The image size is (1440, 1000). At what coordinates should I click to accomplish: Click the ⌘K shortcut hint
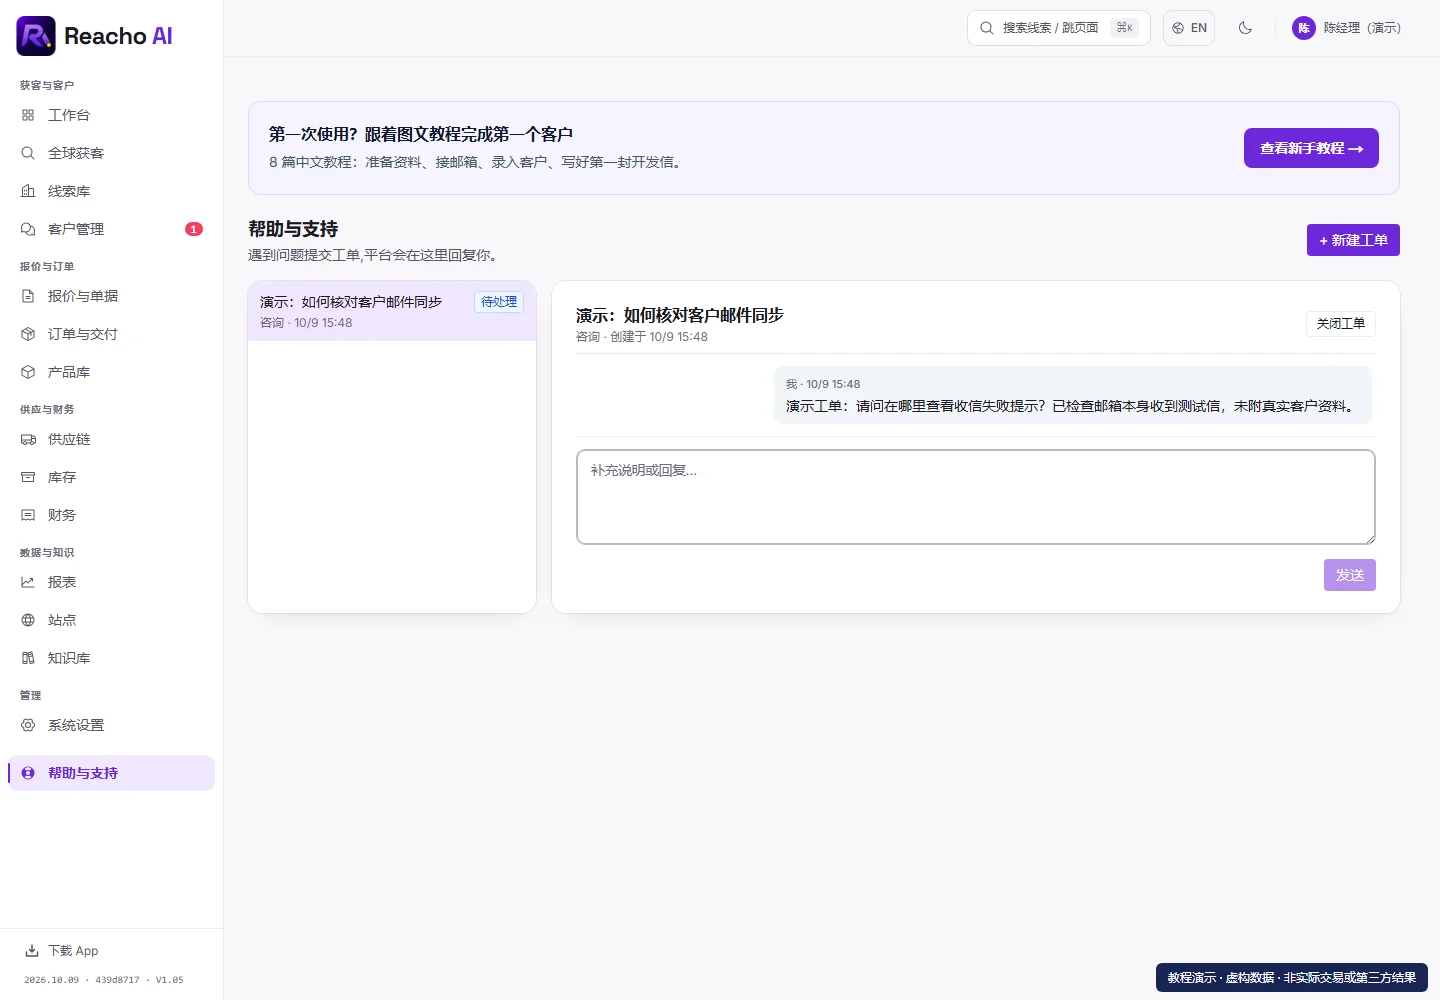(x=1125, y=28)
